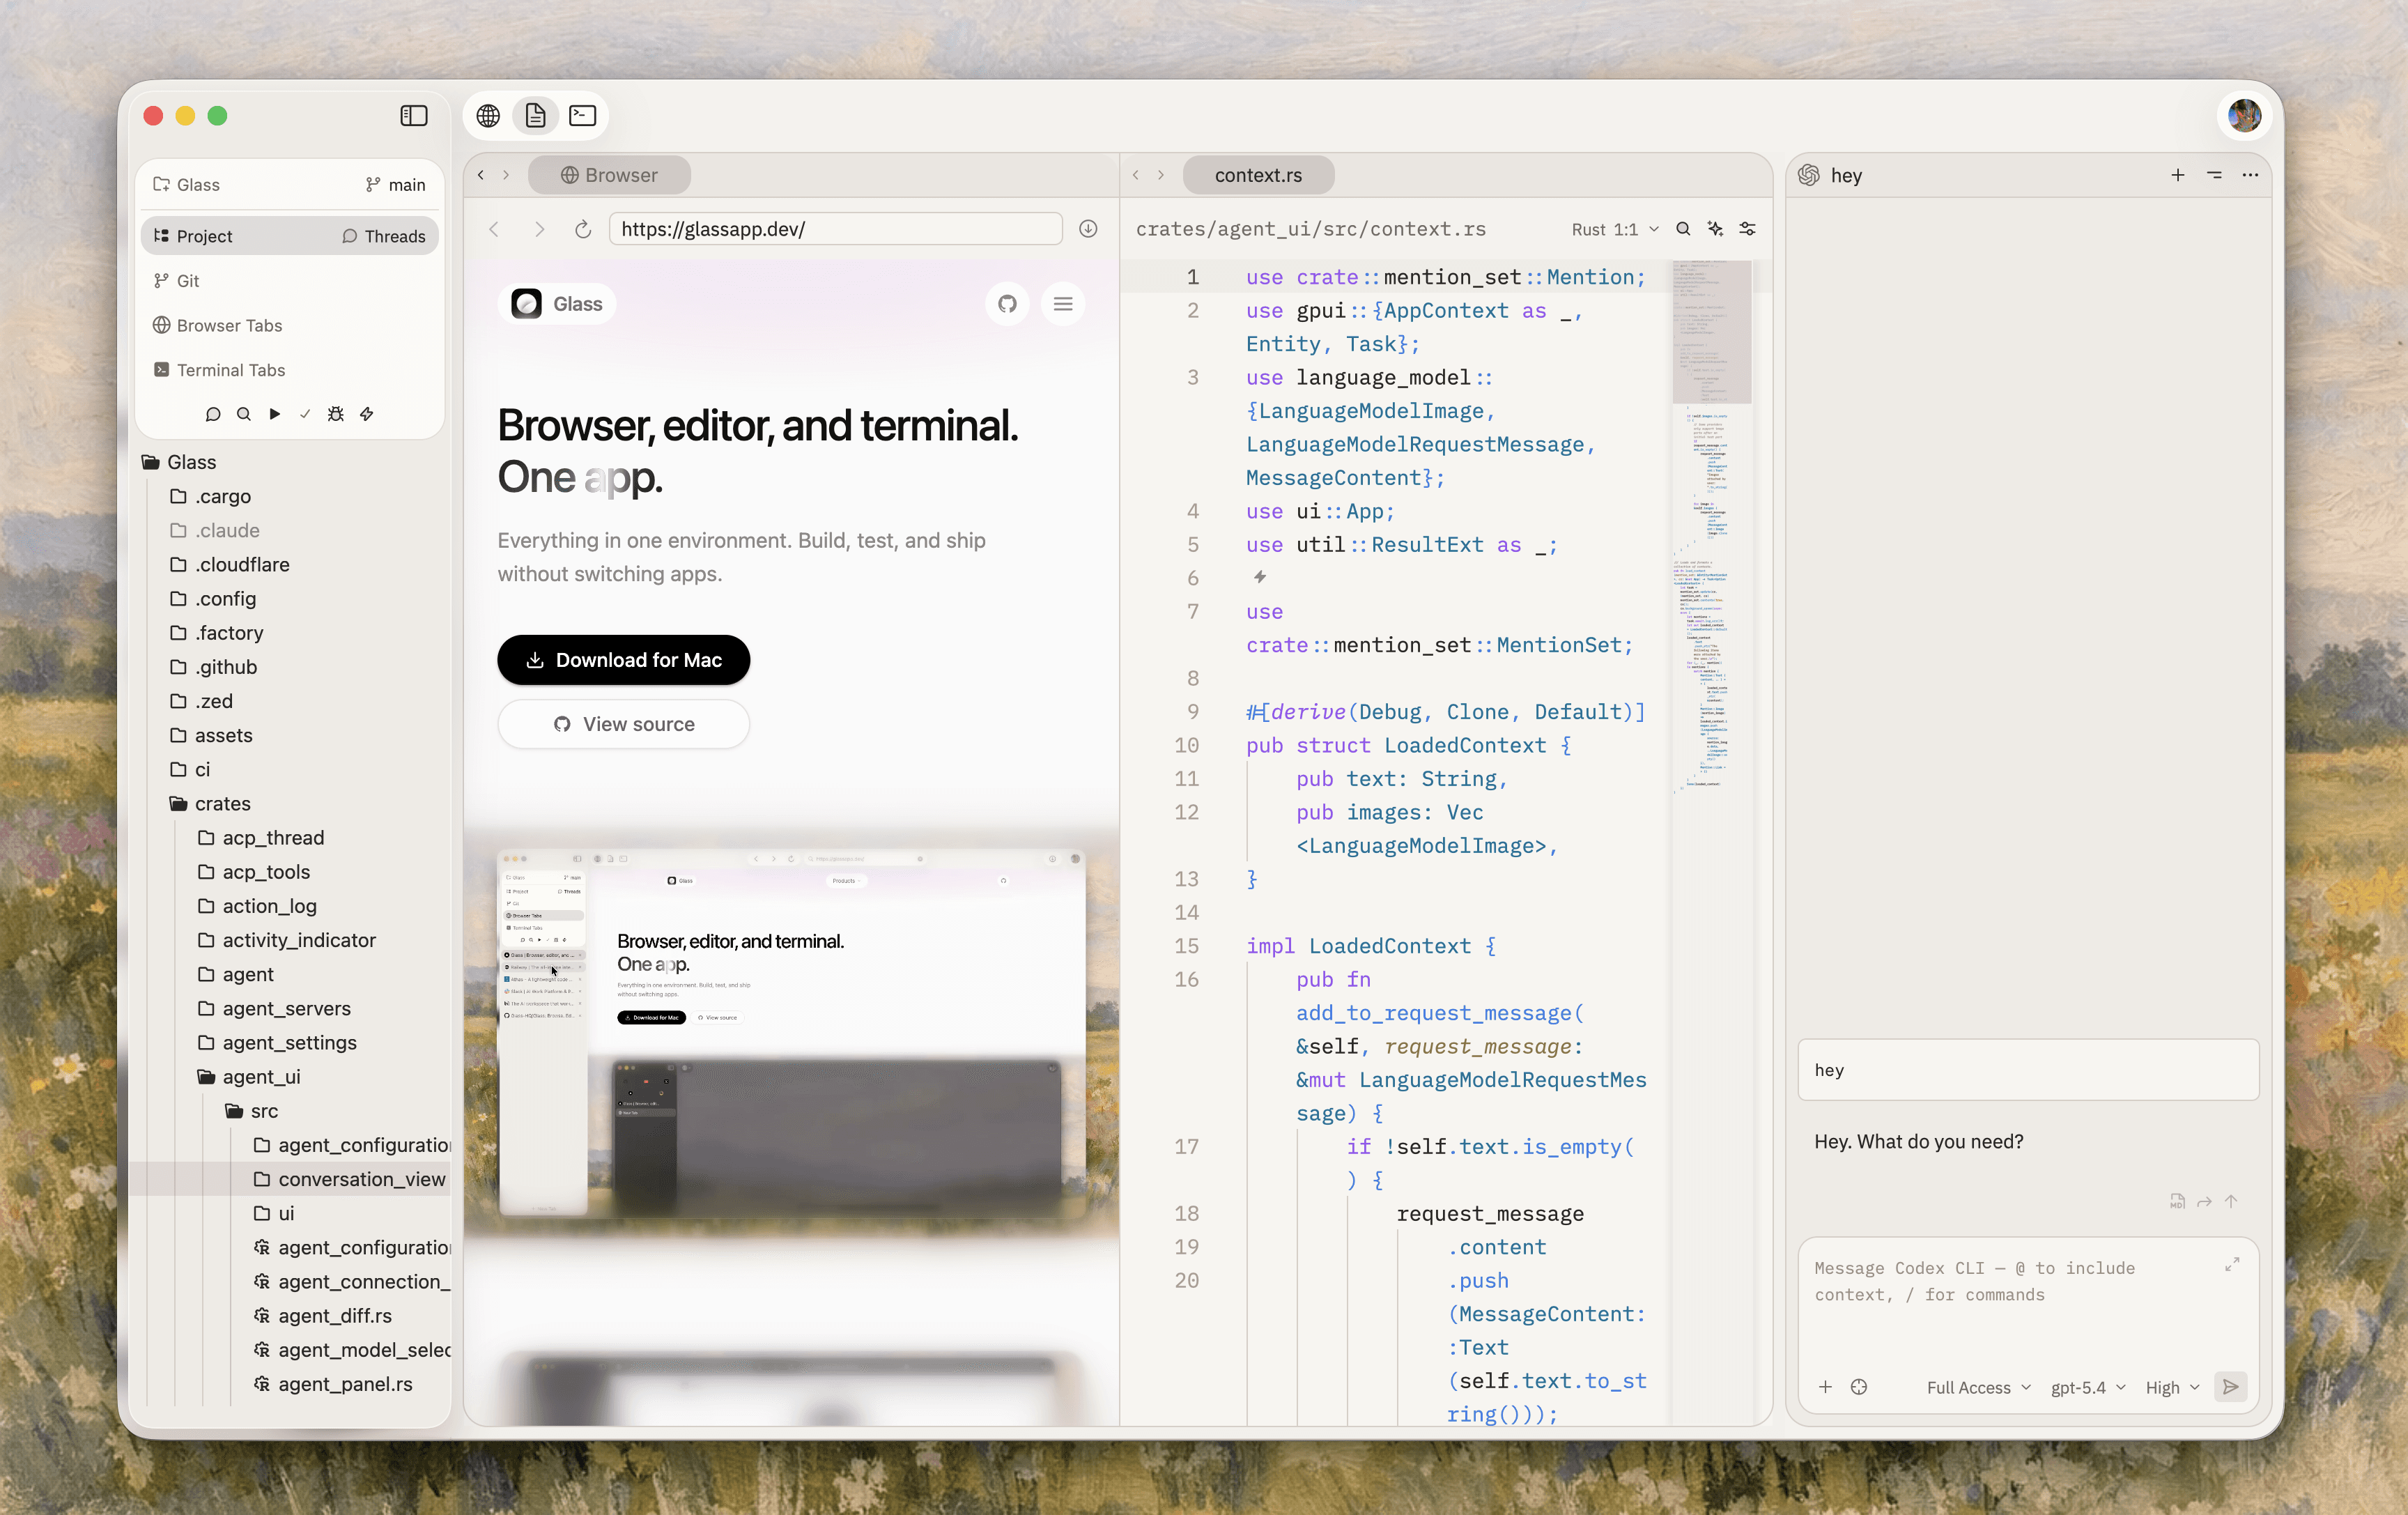Open search in the editor toolbar
The height and width of the screenshot is (1515, 2408).
point(1683,229)
